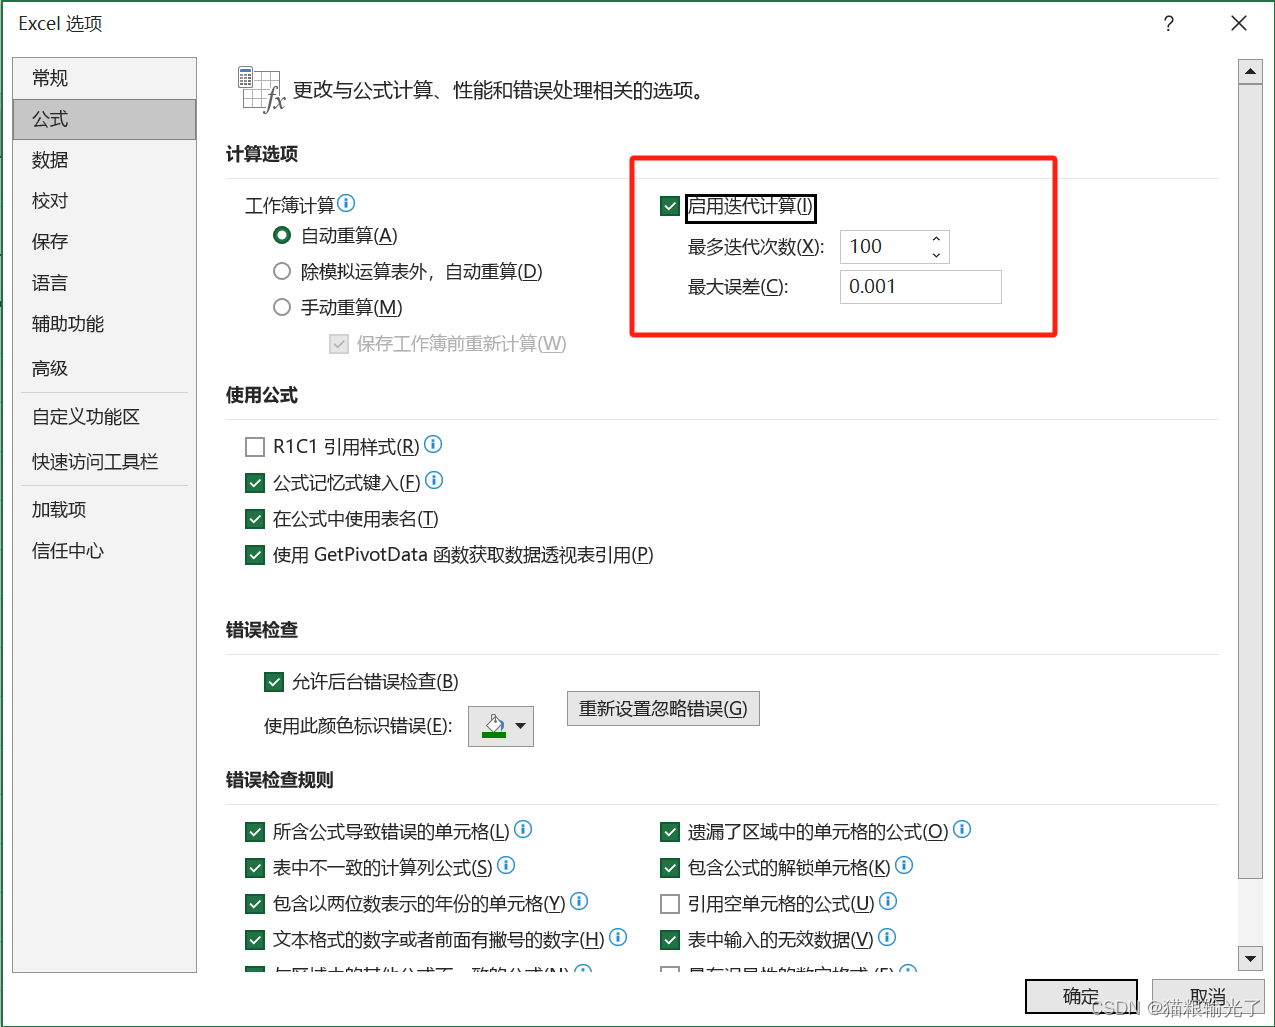Image resolution: width=1275 pixels, height=1027 pixels.
Task: Toggle 包含以两位数表示的年份的单元格 checkbox
Action: tap(255, 904)
